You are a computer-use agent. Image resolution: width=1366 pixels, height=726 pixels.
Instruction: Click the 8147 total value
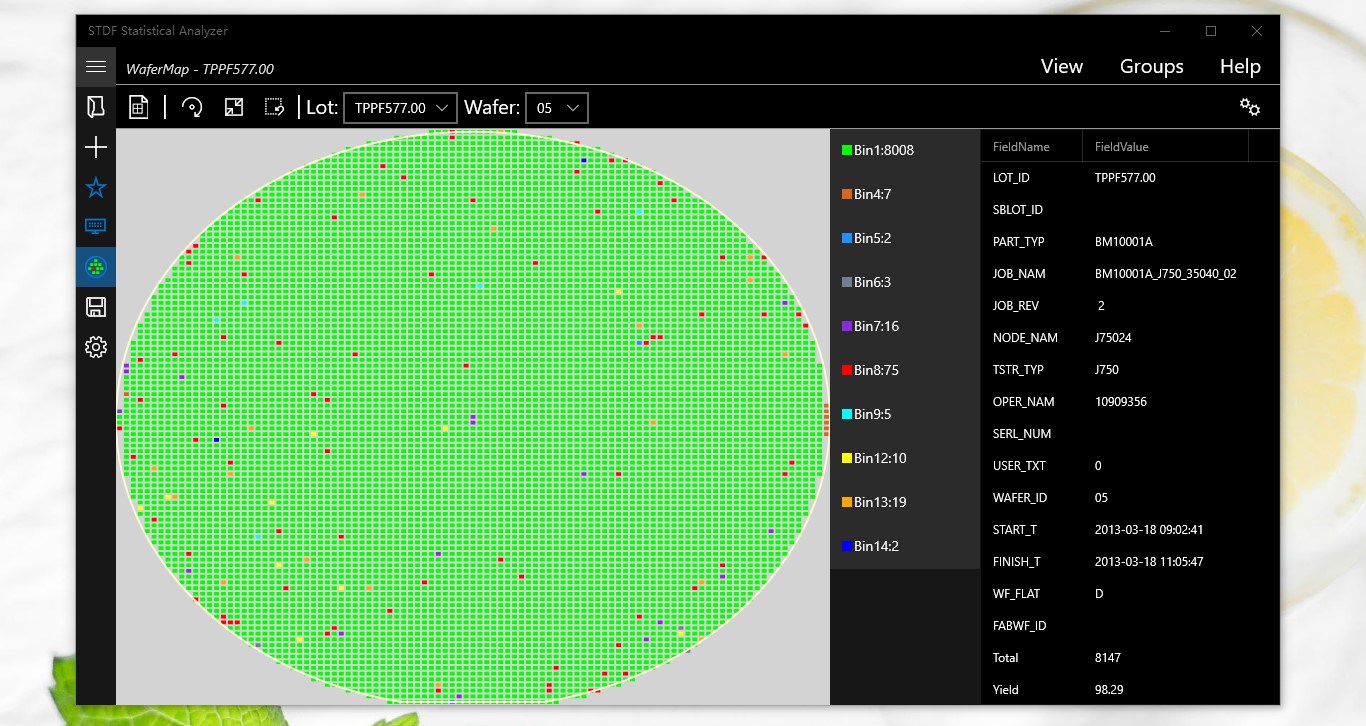(1107, 658)
